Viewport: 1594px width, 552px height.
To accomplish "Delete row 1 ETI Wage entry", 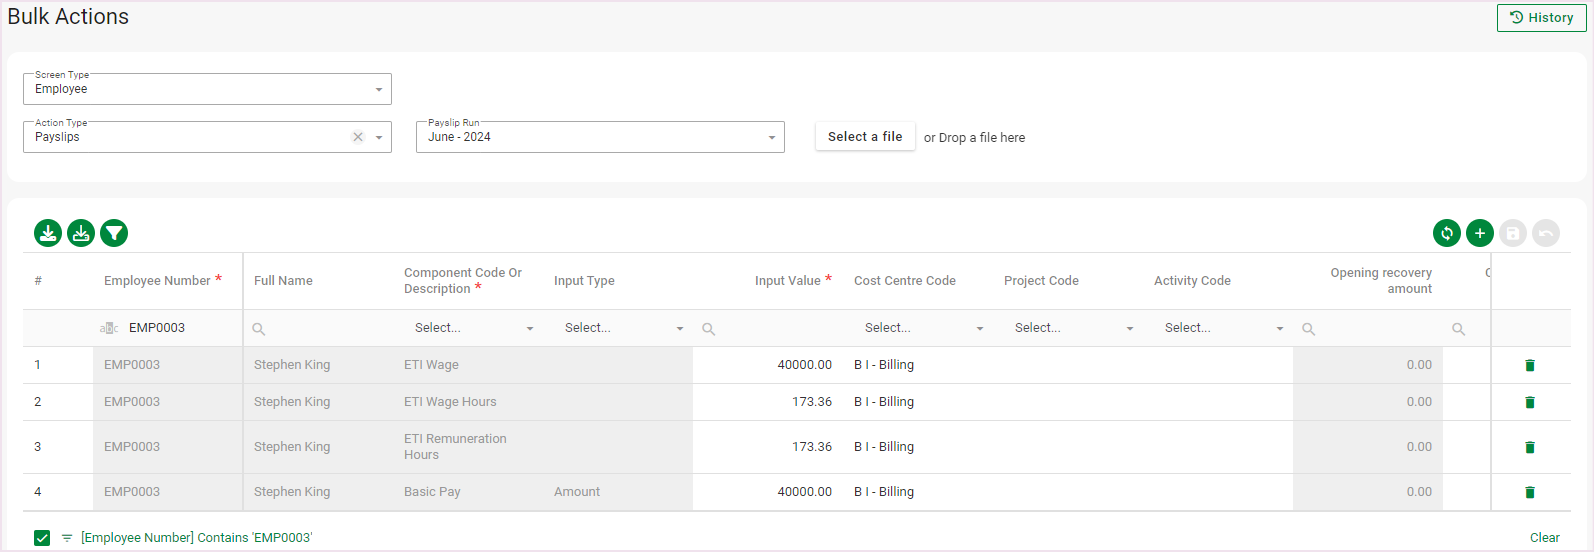I will pyautogui.click(x=1529, y=365).
